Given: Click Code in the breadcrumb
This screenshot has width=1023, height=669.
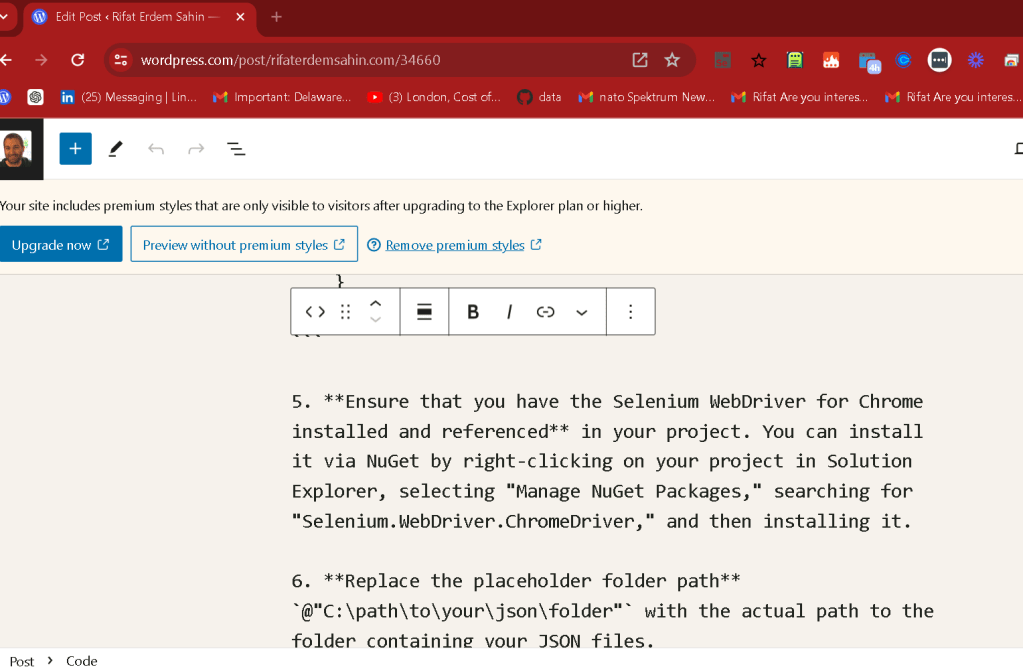Looking at the screenshot, I should pos(82,661).
